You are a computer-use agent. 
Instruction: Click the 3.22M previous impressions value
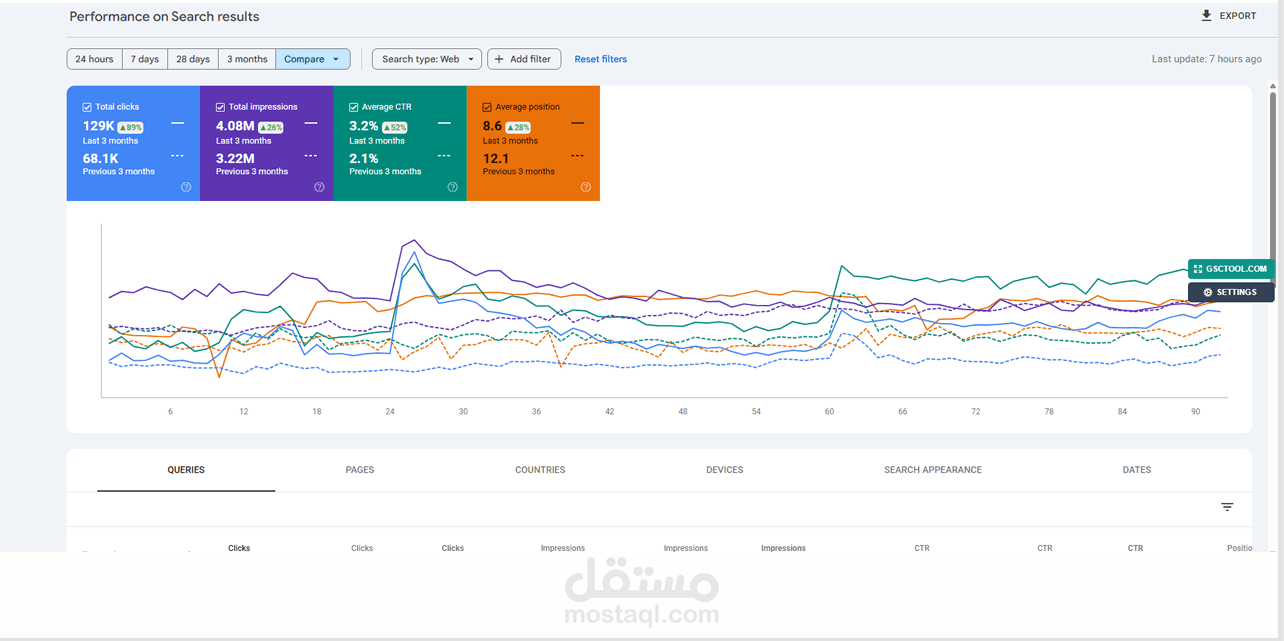236,158
